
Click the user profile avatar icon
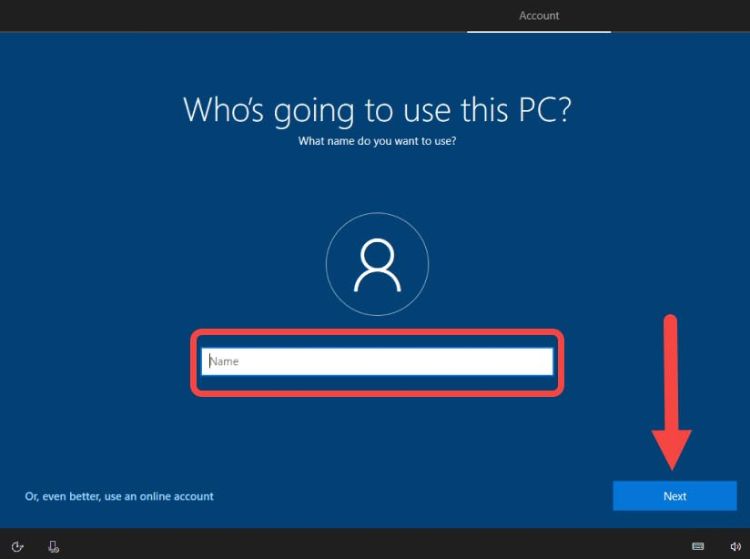pos(377,264)
